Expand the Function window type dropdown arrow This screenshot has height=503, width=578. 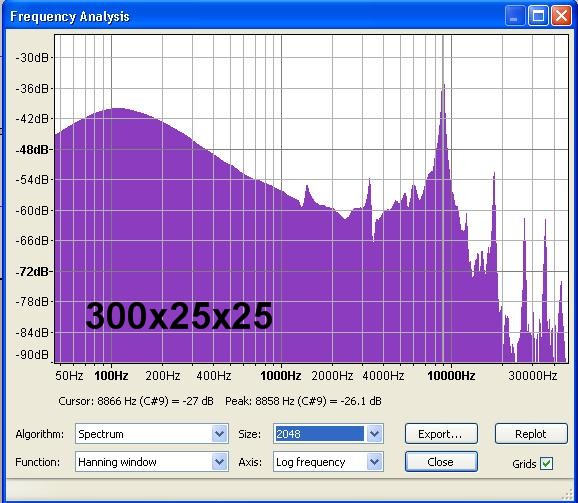pos(219,462)
